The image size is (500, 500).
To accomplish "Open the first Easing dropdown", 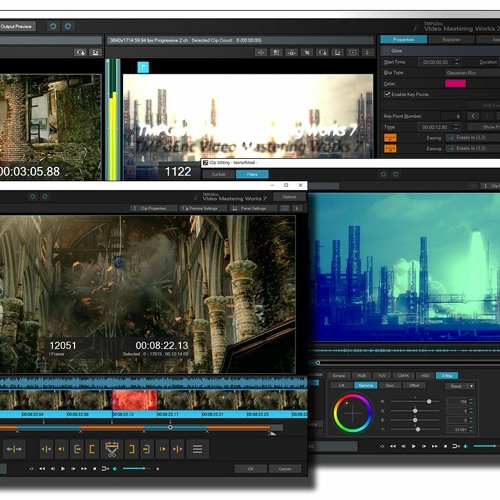I will tap(473, 138).
